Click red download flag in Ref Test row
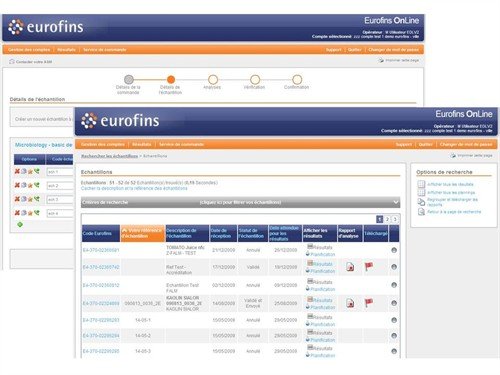Screen dimensions: 500x375 [369, 266]
